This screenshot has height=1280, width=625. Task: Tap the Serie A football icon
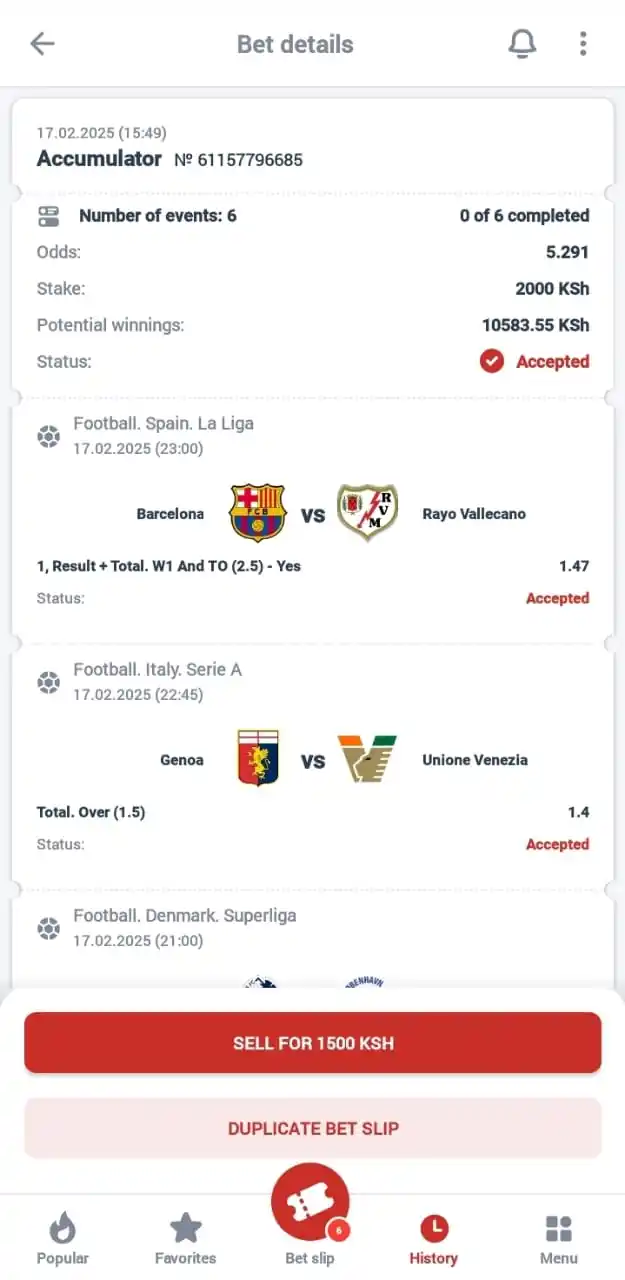(48, 682)
